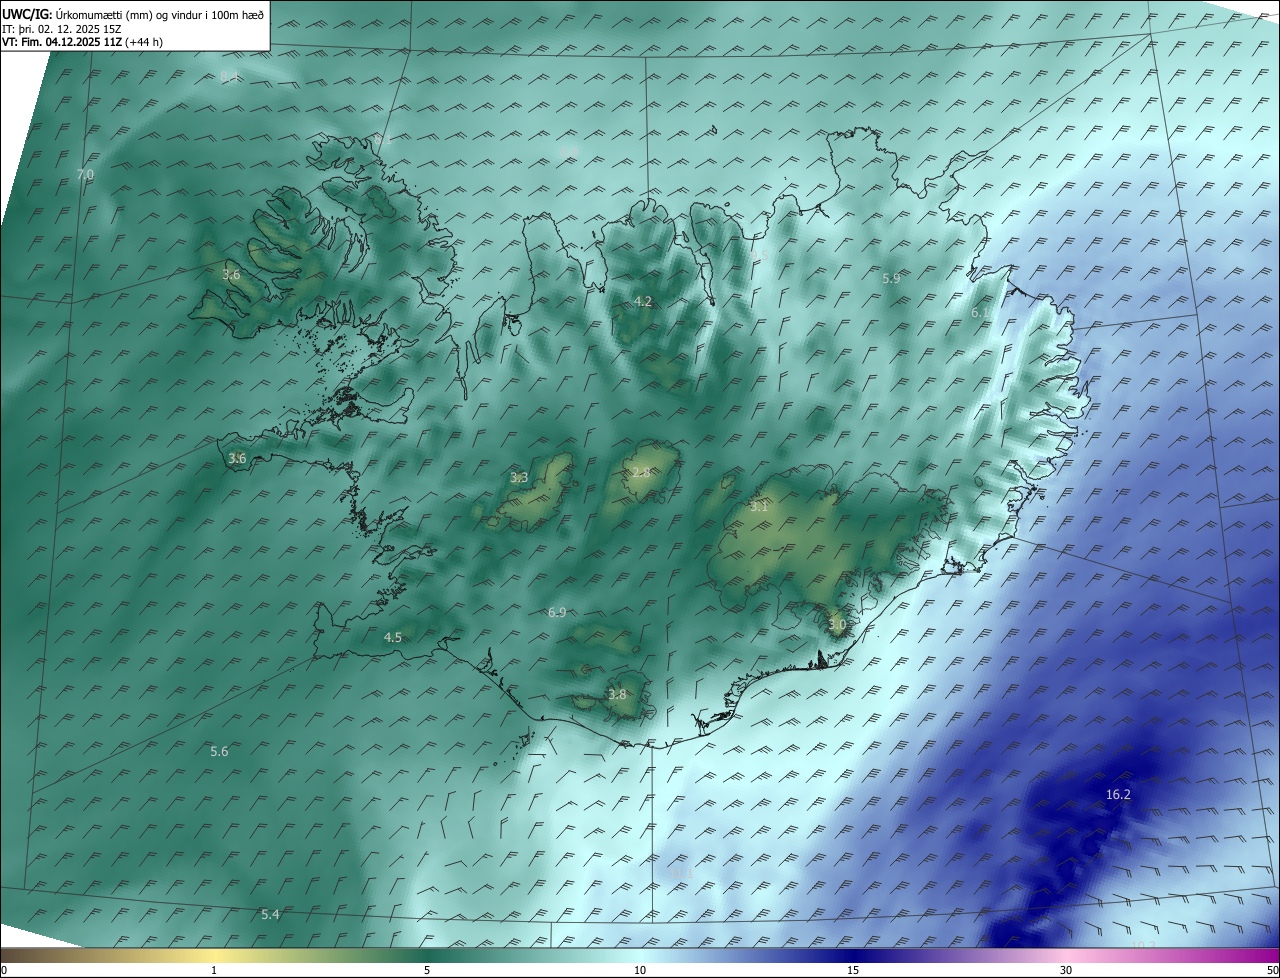
Task: Click the 7.0 value over the sea
Action: click(85, 174)
